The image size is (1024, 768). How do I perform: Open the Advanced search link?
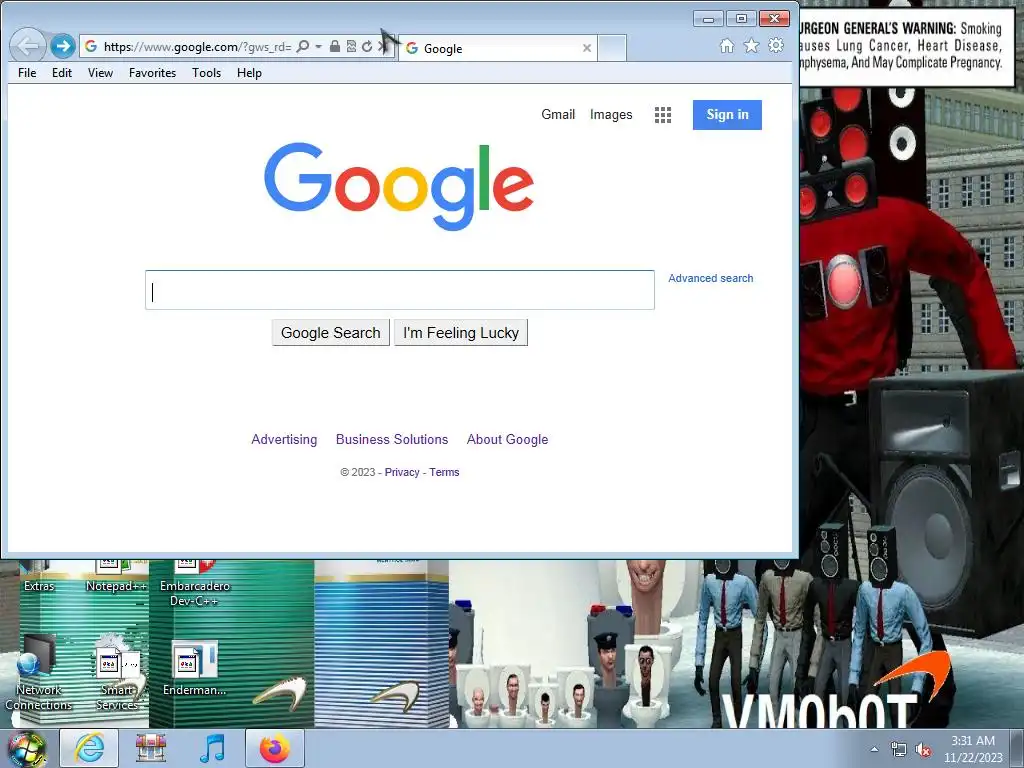tap(711, 278)
